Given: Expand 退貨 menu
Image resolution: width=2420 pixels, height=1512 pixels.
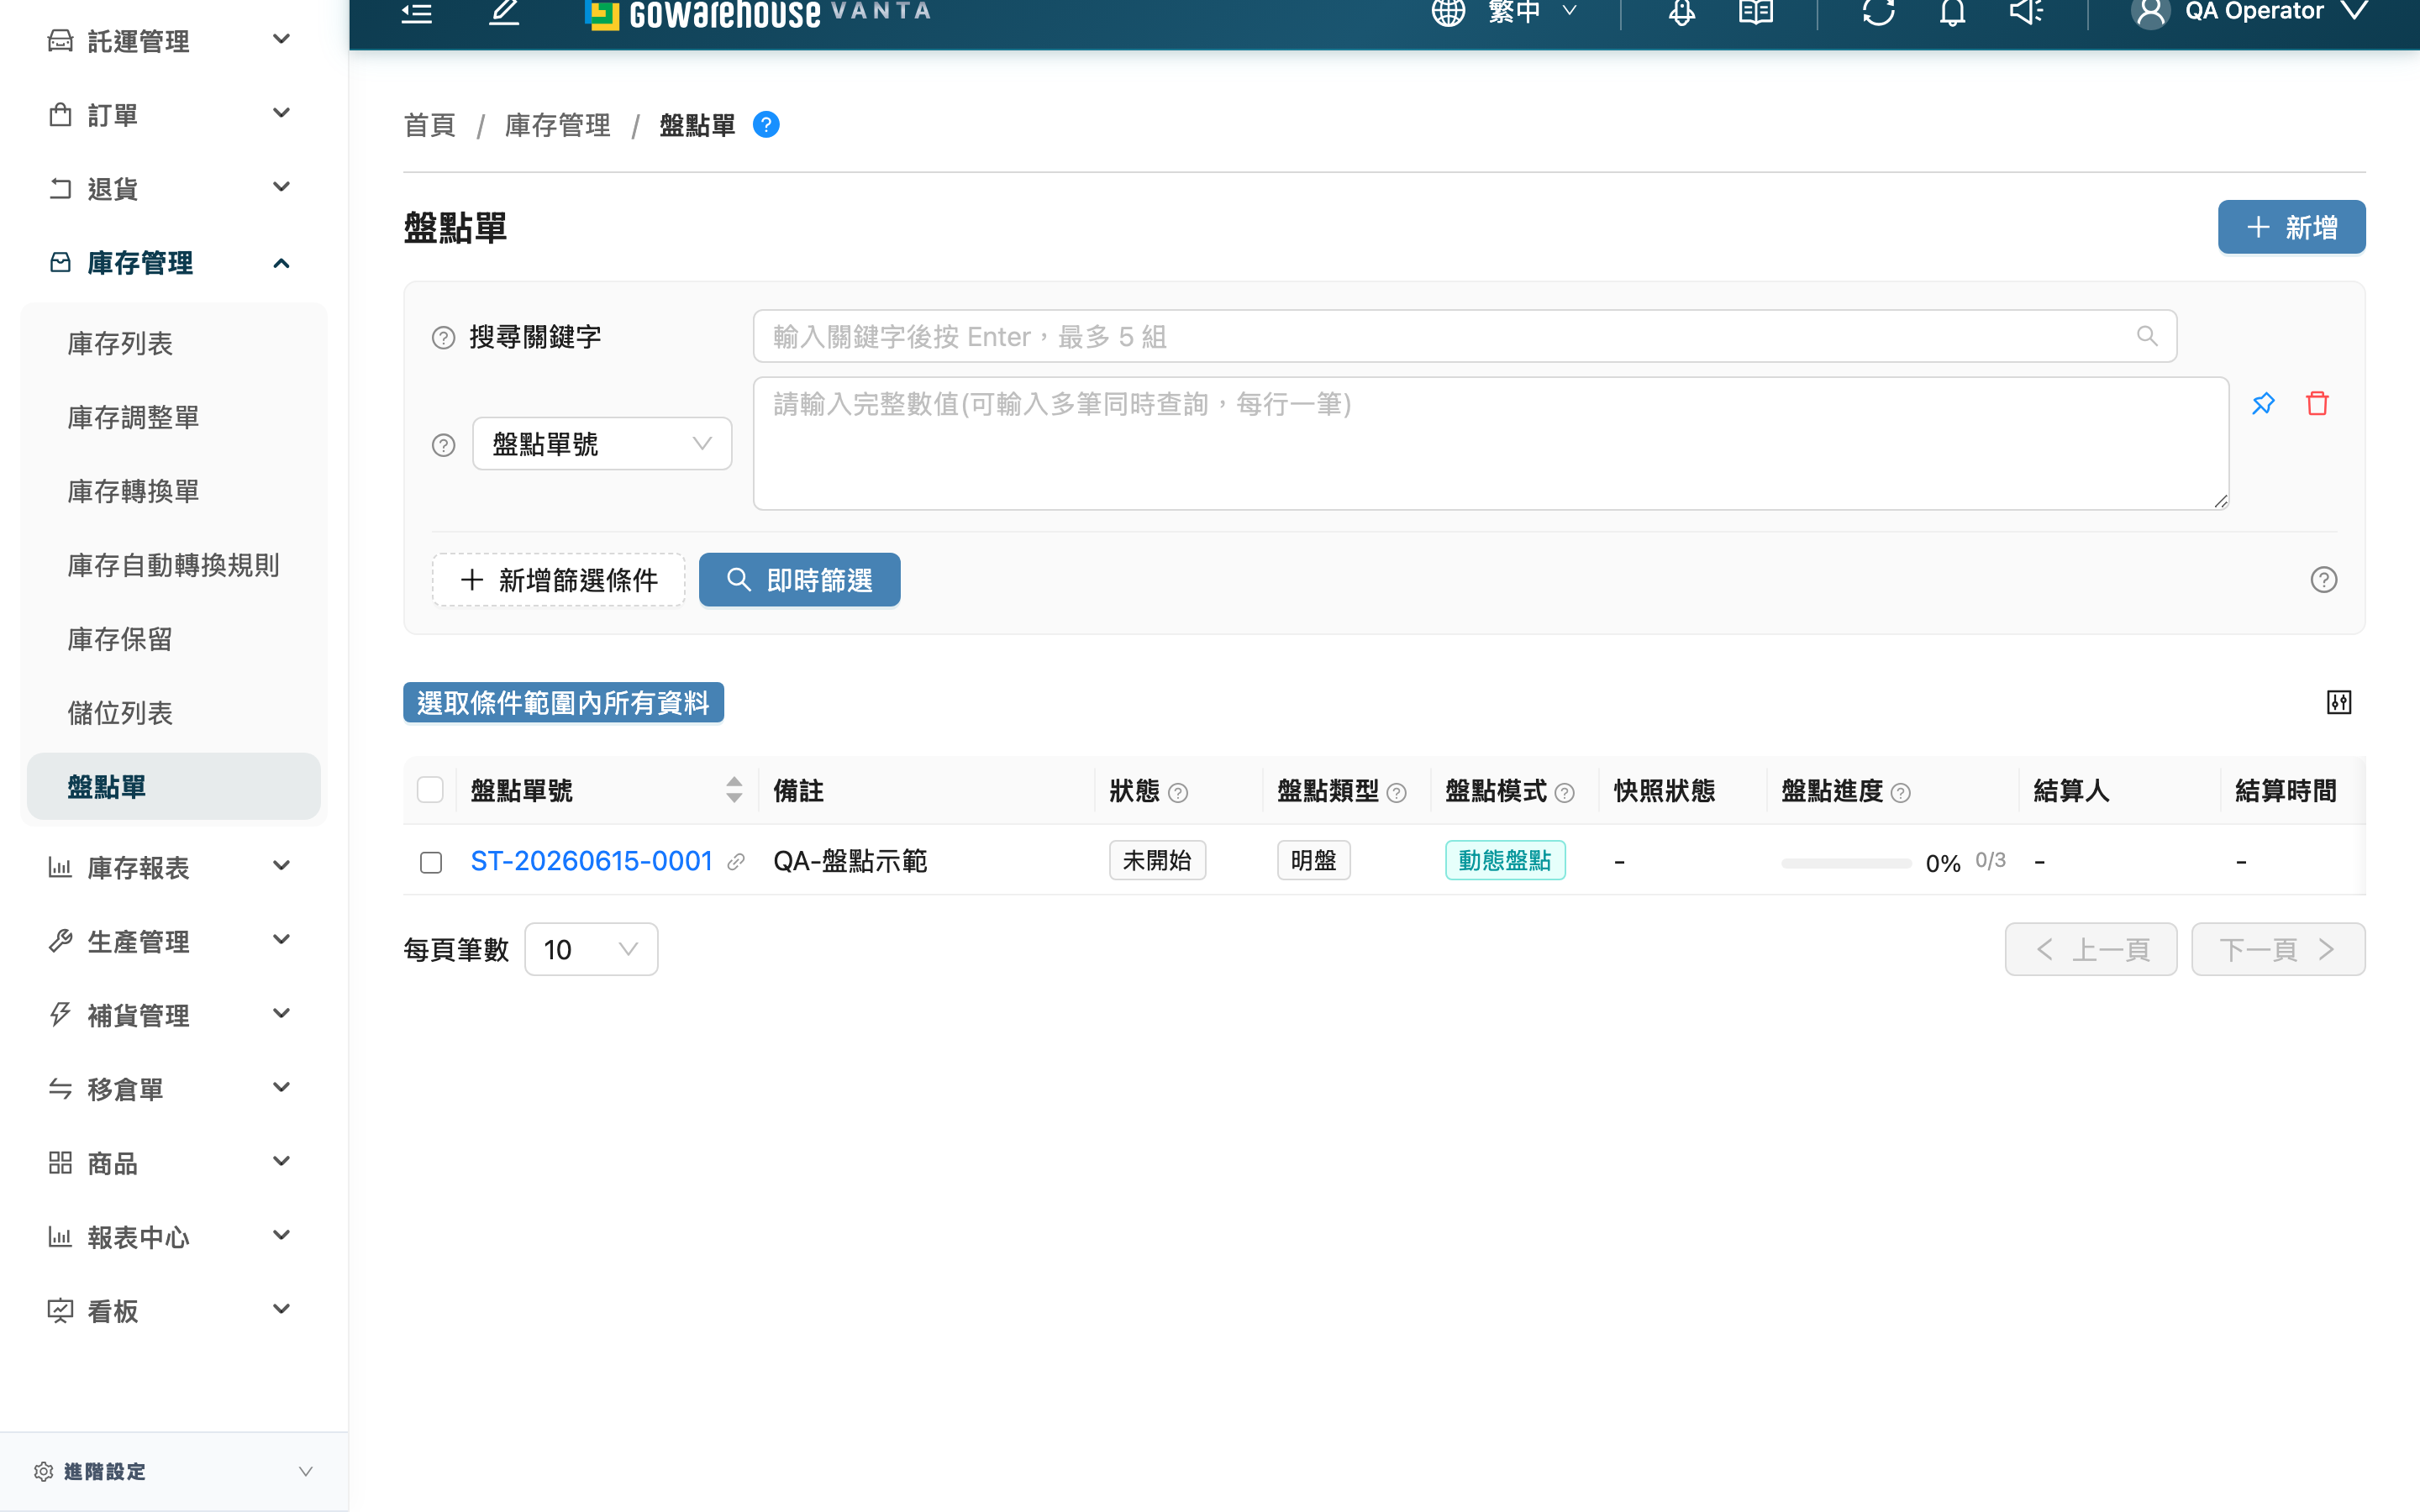Looking at the screenshot, I should pos(174,188).
